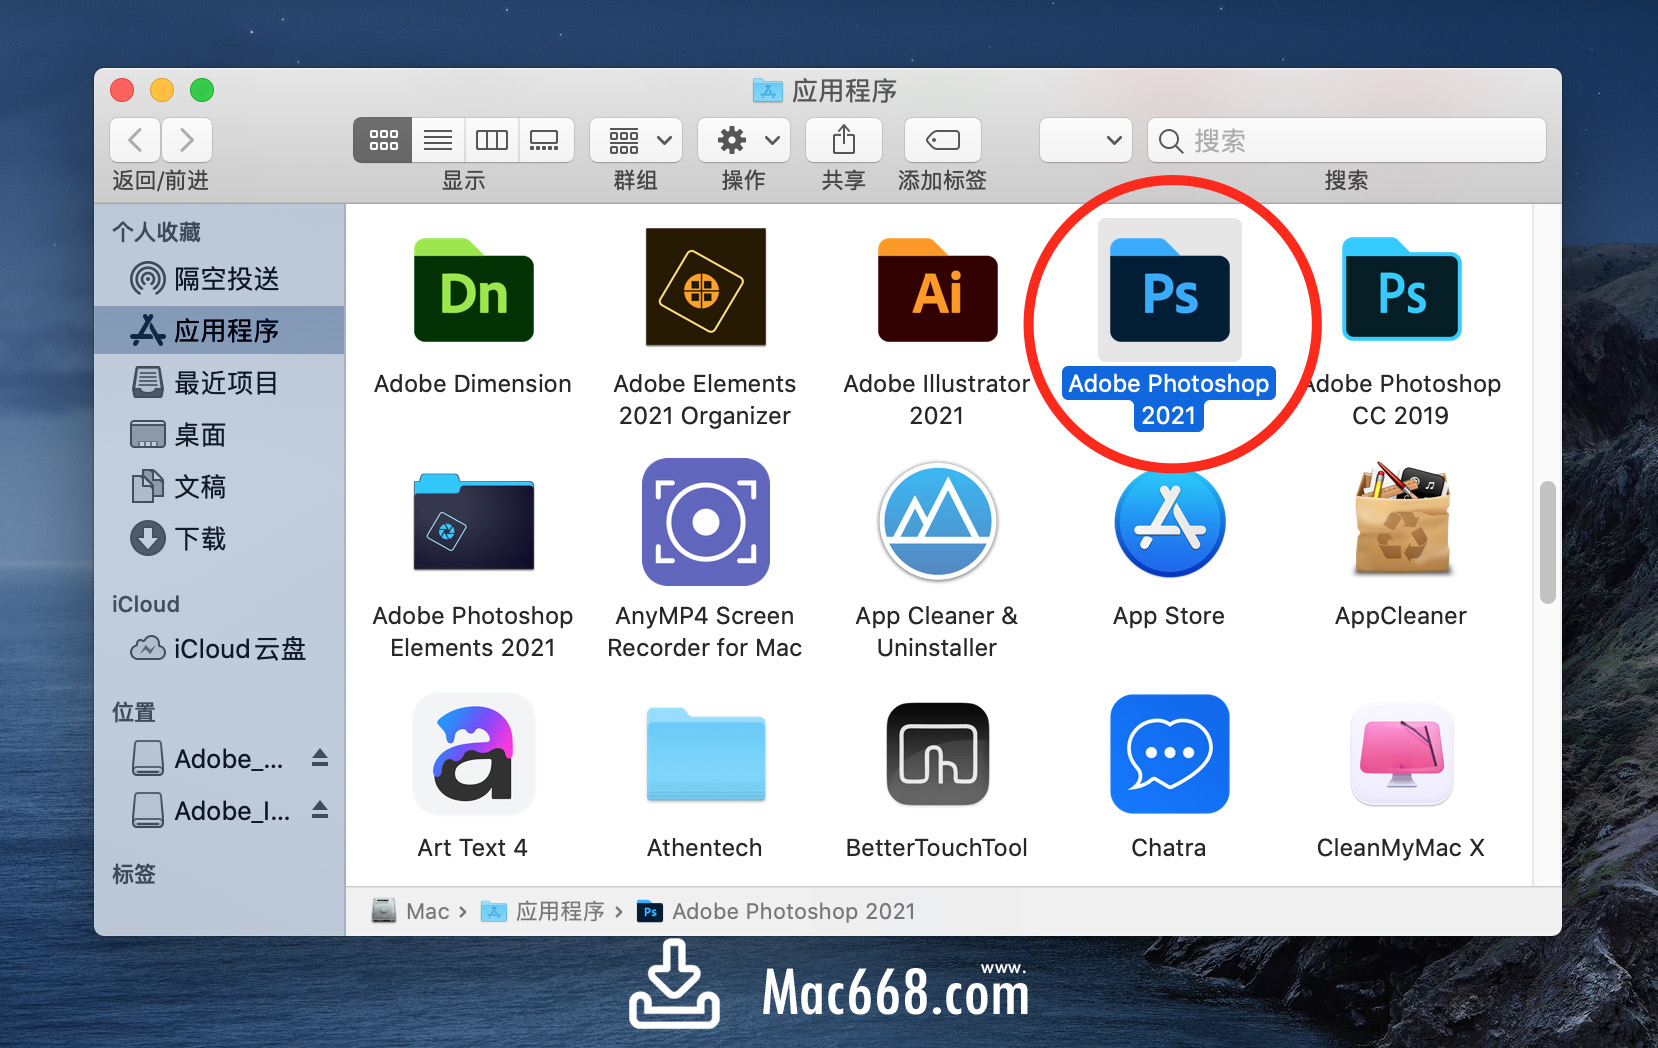This screenshot has width=1658, height=1048.
Task: Click the 'BetterTouchTool' file name label
Action: click(x=937, y=848)
